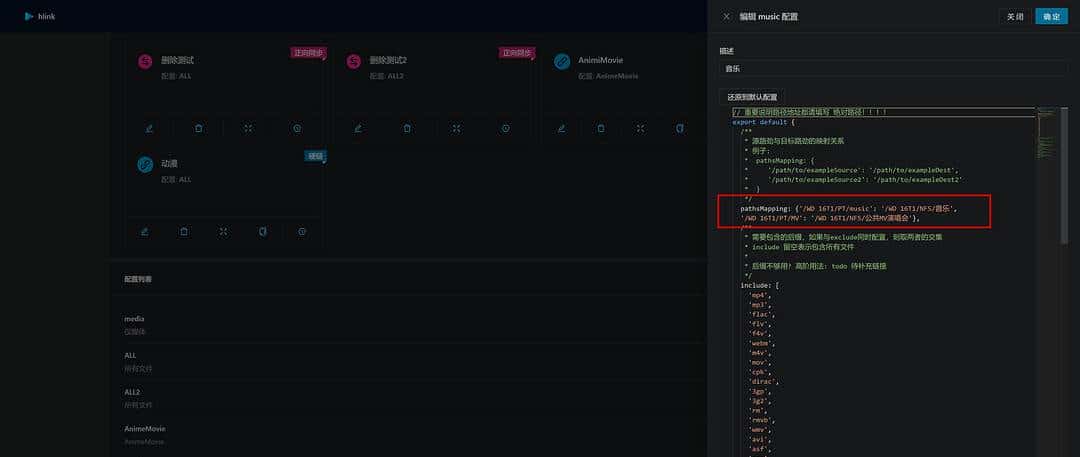Click the shield icon on 动漫 card
The height and width of the screenshot is (457, 1080).
pyautogui.click(x=262, y=232)
